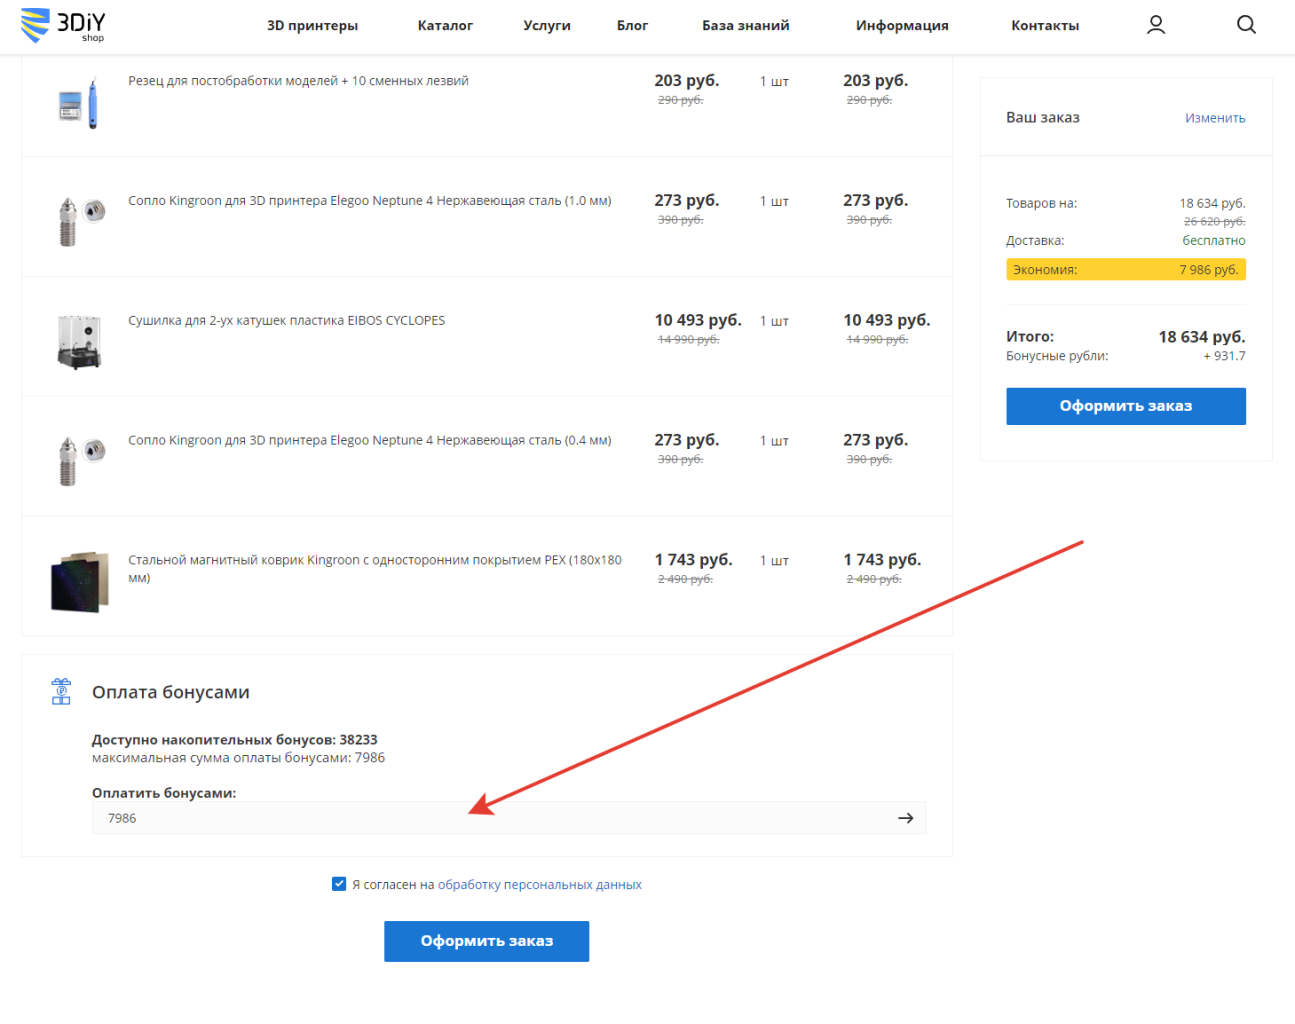1295x1024 pixels.
Task: Click the bonus payment gift icon
Action: click(61, 691)
